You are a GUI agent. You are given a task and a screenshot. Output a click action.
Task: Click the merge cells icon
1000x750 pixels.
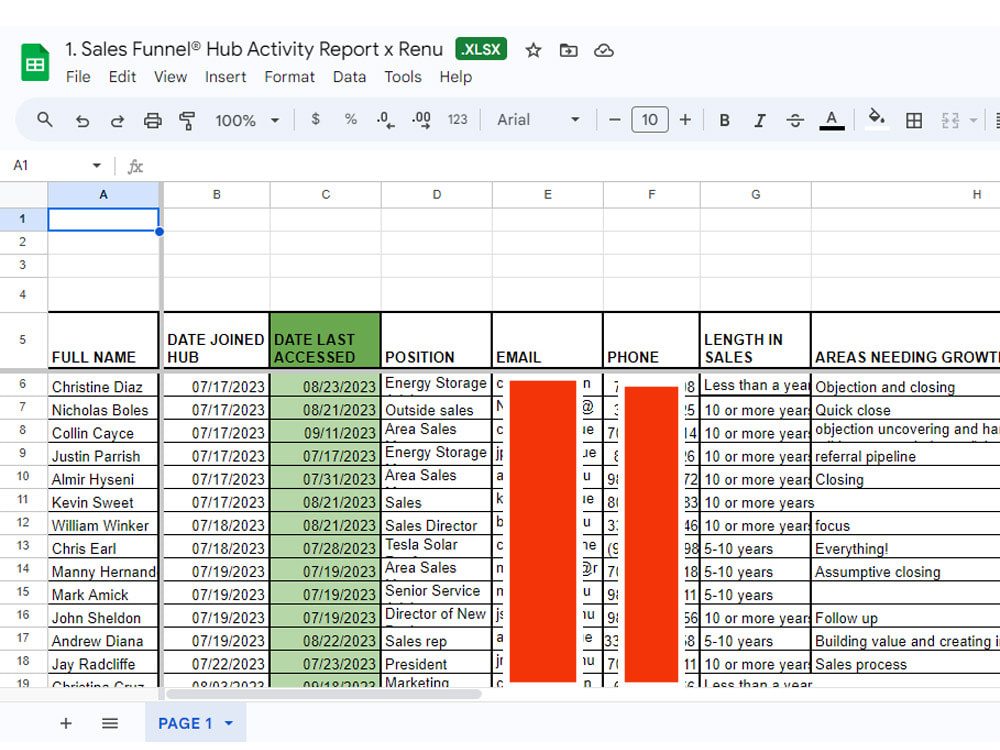point(950,120)
